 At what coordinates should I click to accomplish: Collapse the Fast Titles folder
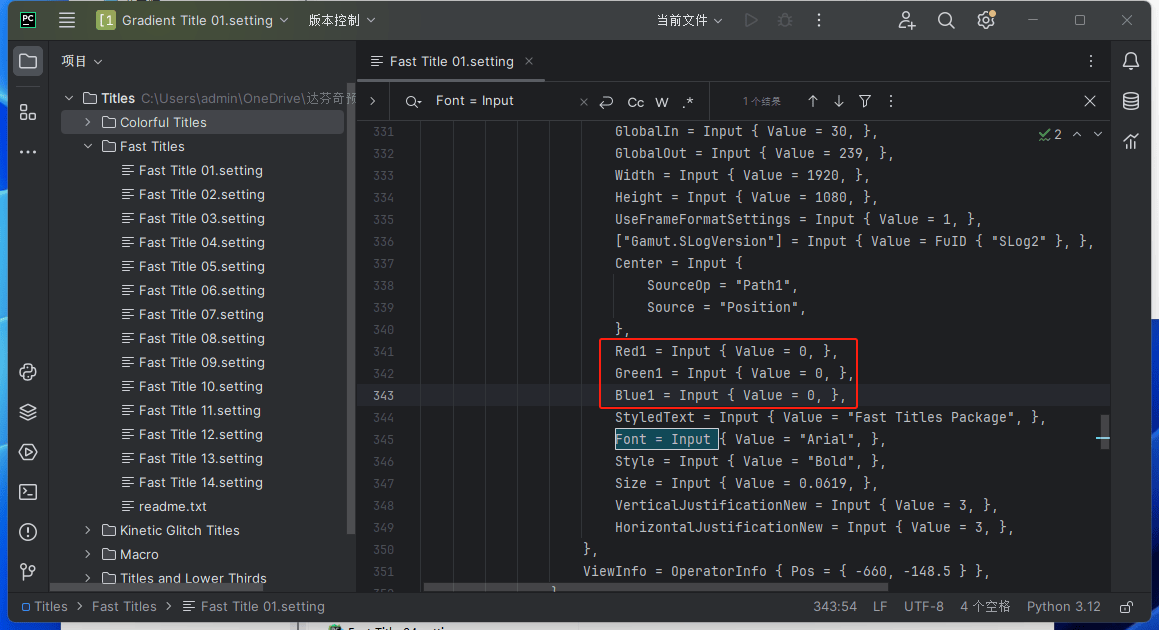88,146
